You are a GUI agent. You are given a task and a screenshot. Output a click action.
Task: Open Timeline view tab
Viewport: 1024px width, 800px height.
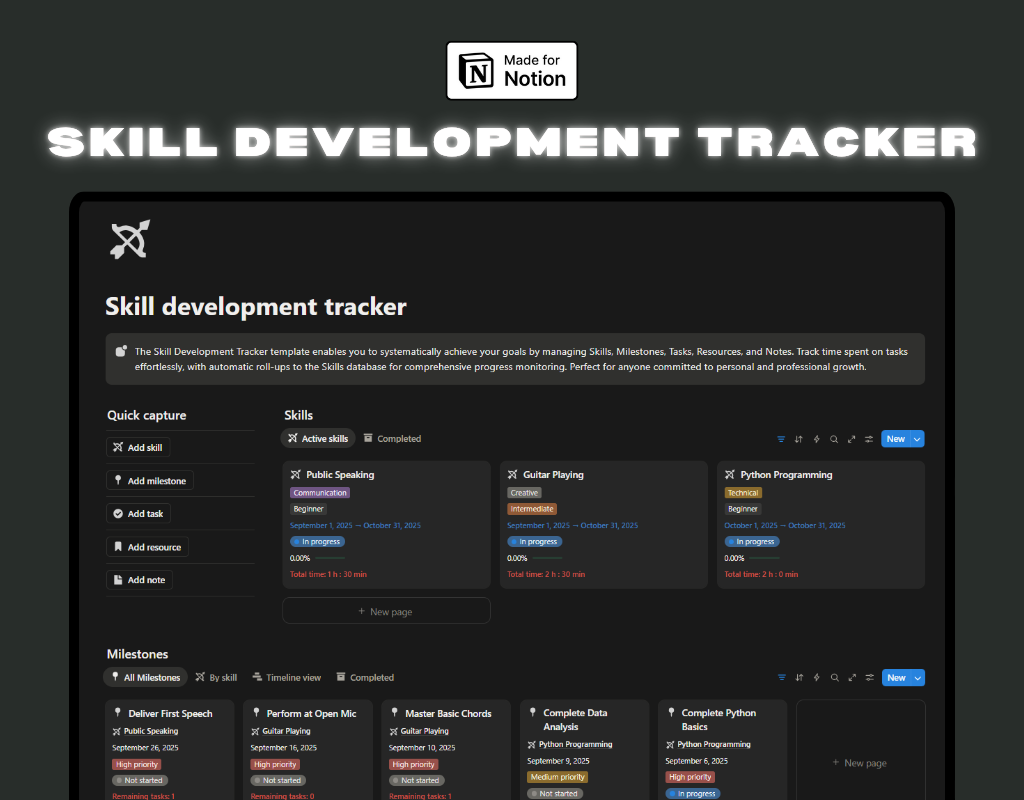(287, 677)
